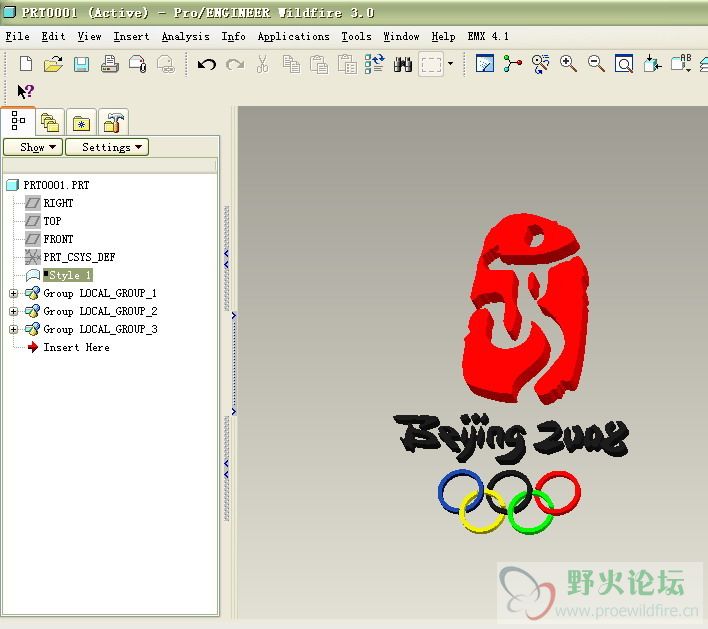Click the red Beijing emblem model
This screenshot has height=629, width=708.
pyautogui.click(x=526, y=309)
